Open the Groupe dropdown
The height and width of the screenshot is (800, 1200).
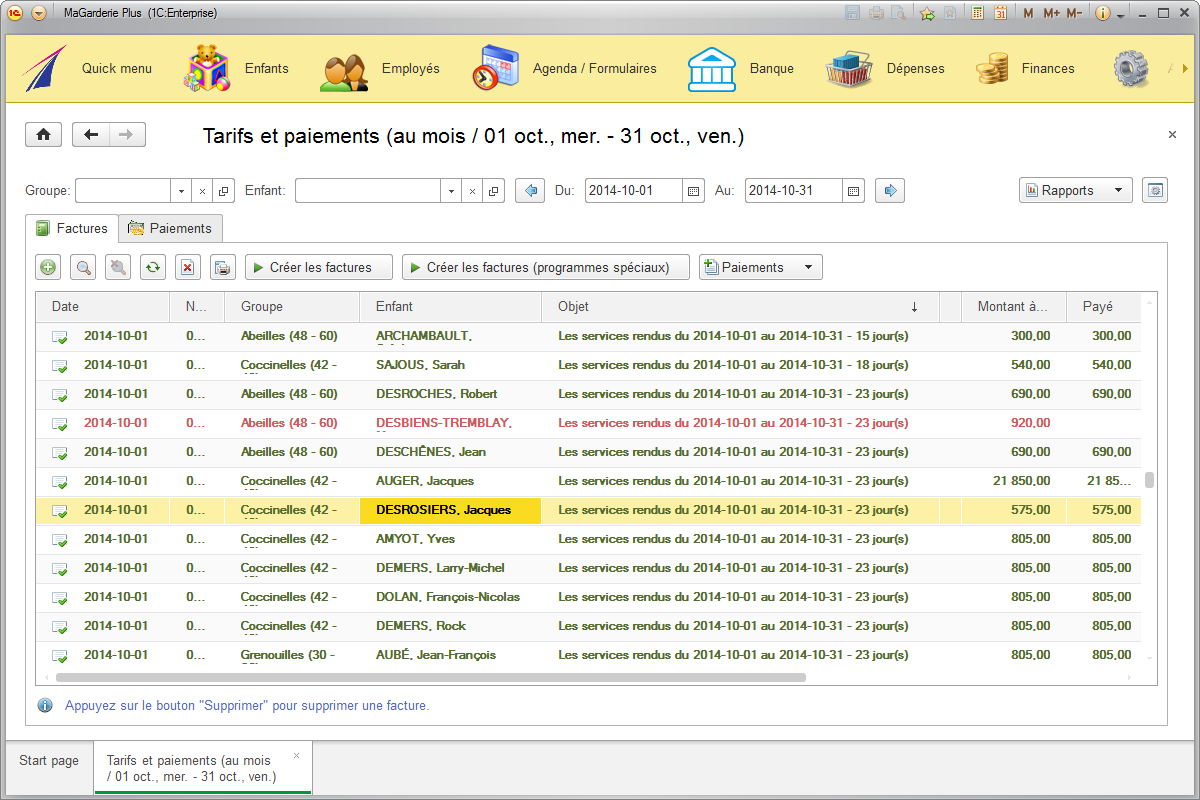pos(180,190)
